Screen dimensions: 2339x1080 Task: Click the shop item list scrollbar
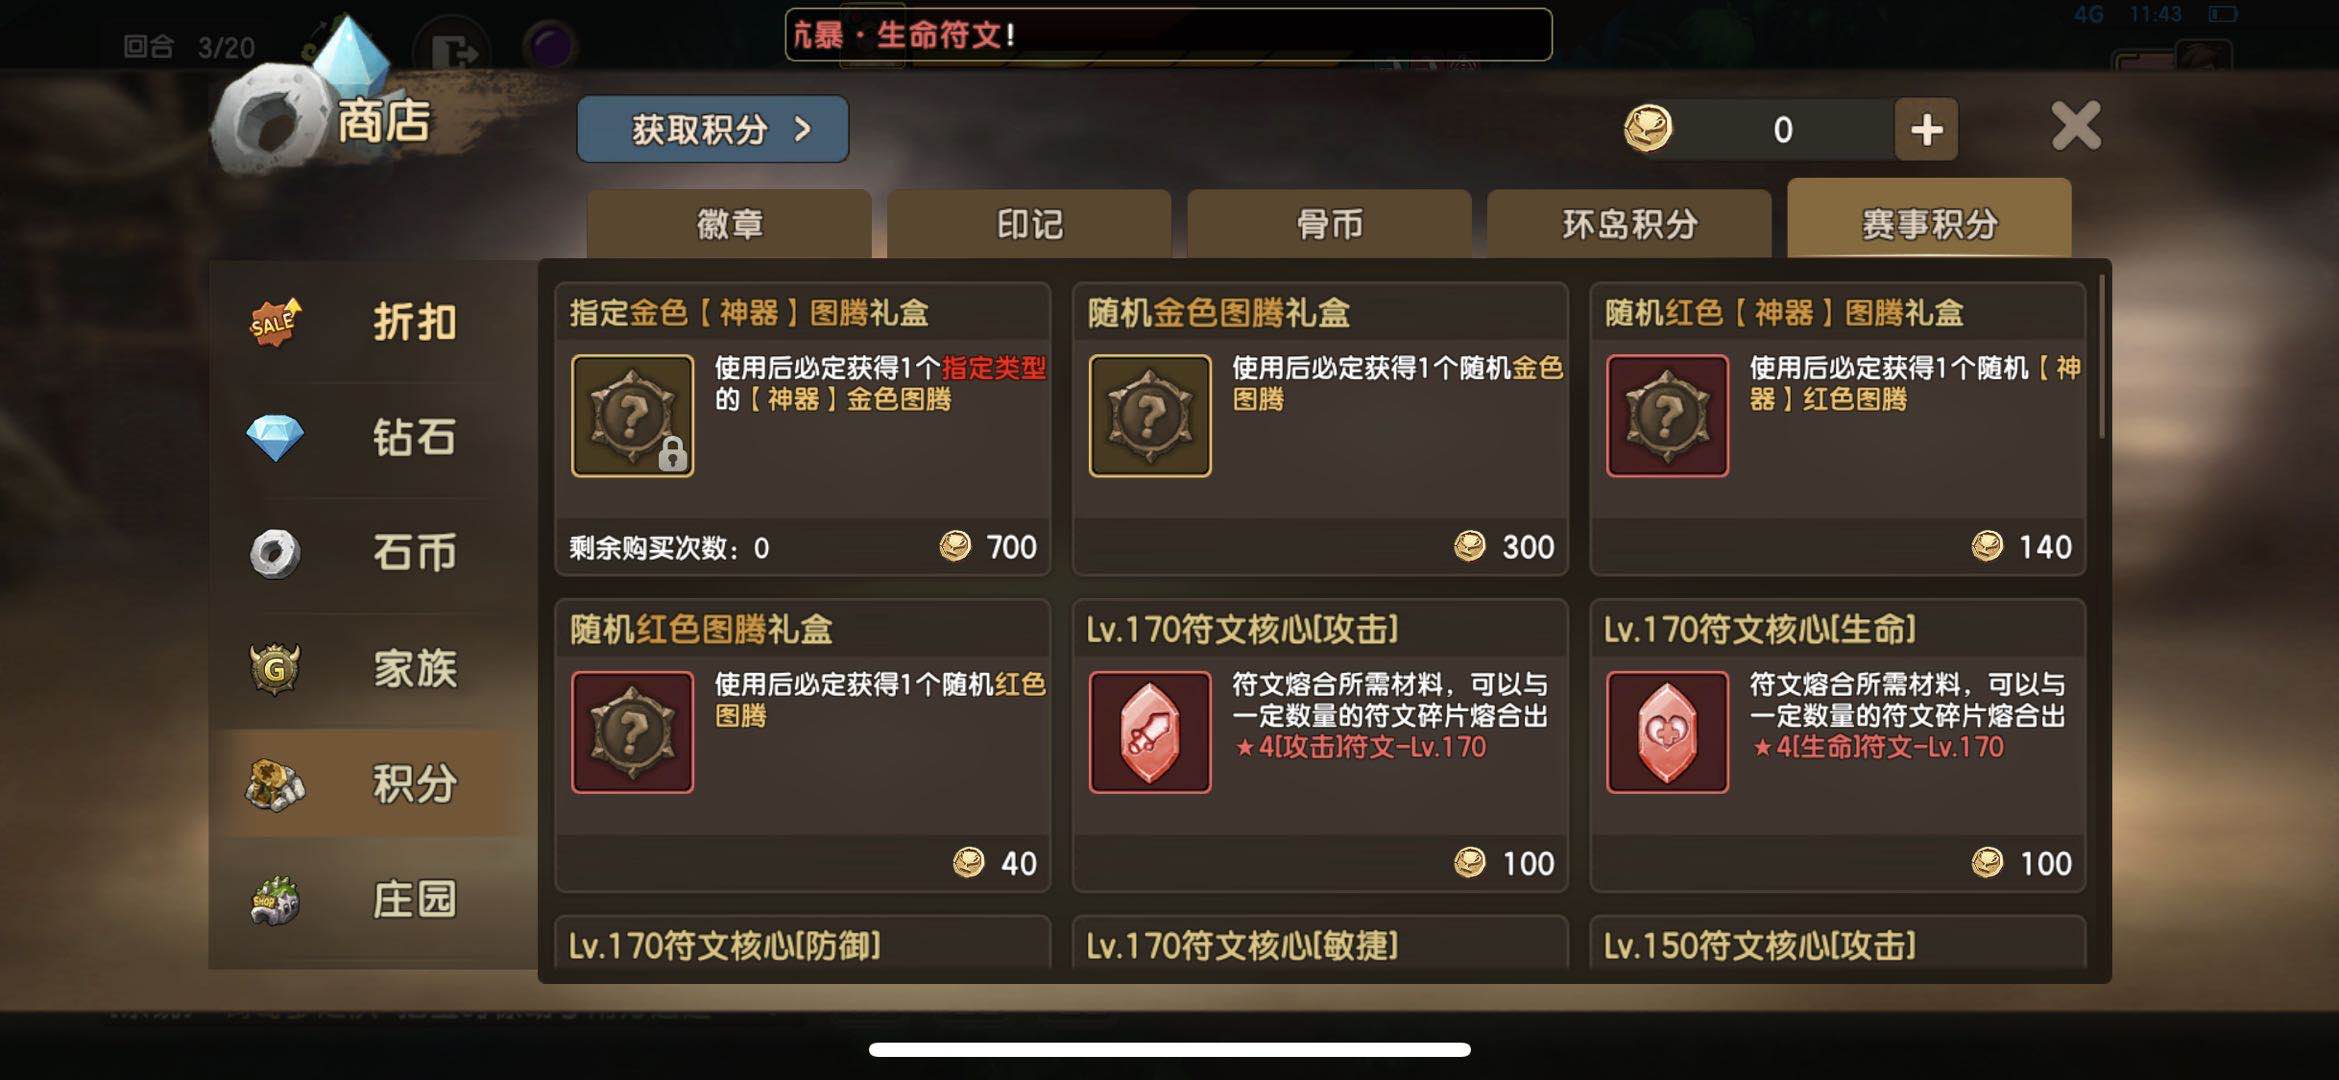[x=2102, y=357]
